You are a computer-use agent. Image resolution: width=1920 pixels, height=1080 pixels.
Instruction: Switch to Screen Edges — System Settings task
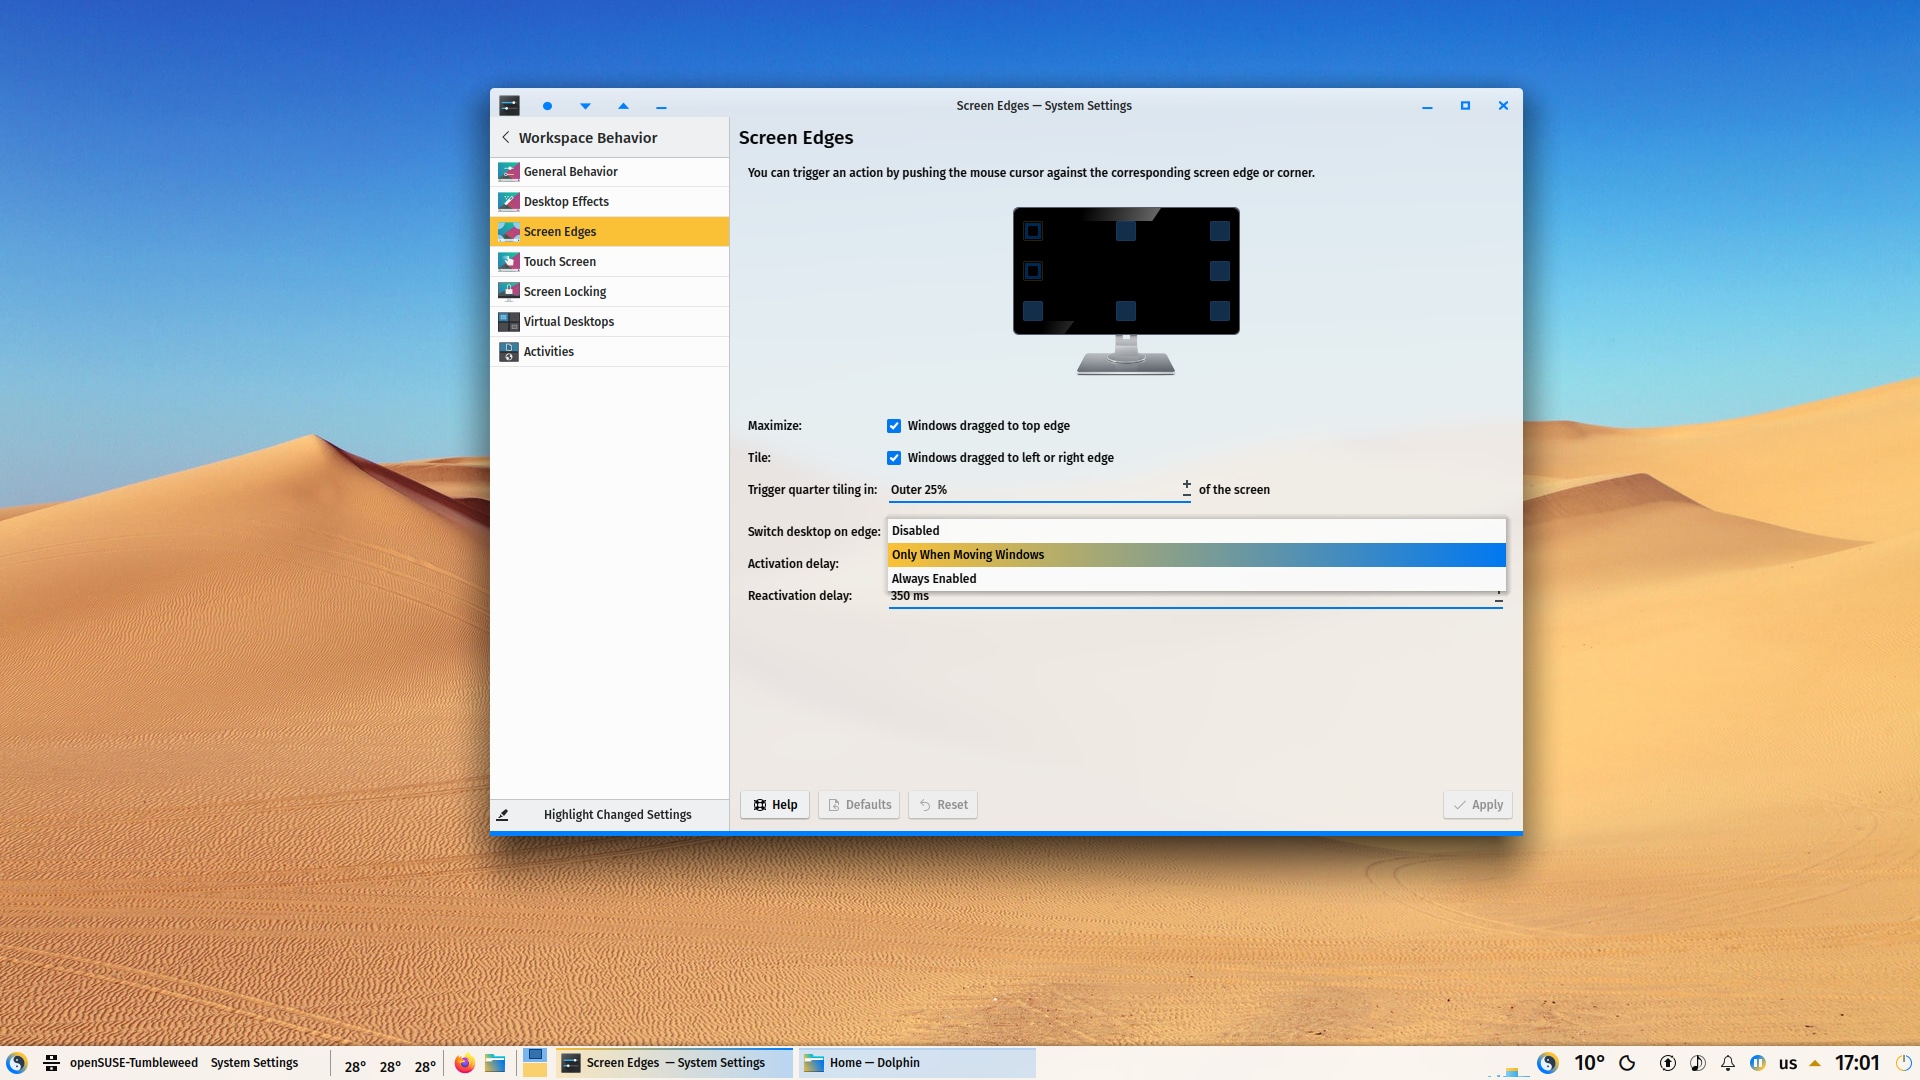click(x=674, y=1063)
